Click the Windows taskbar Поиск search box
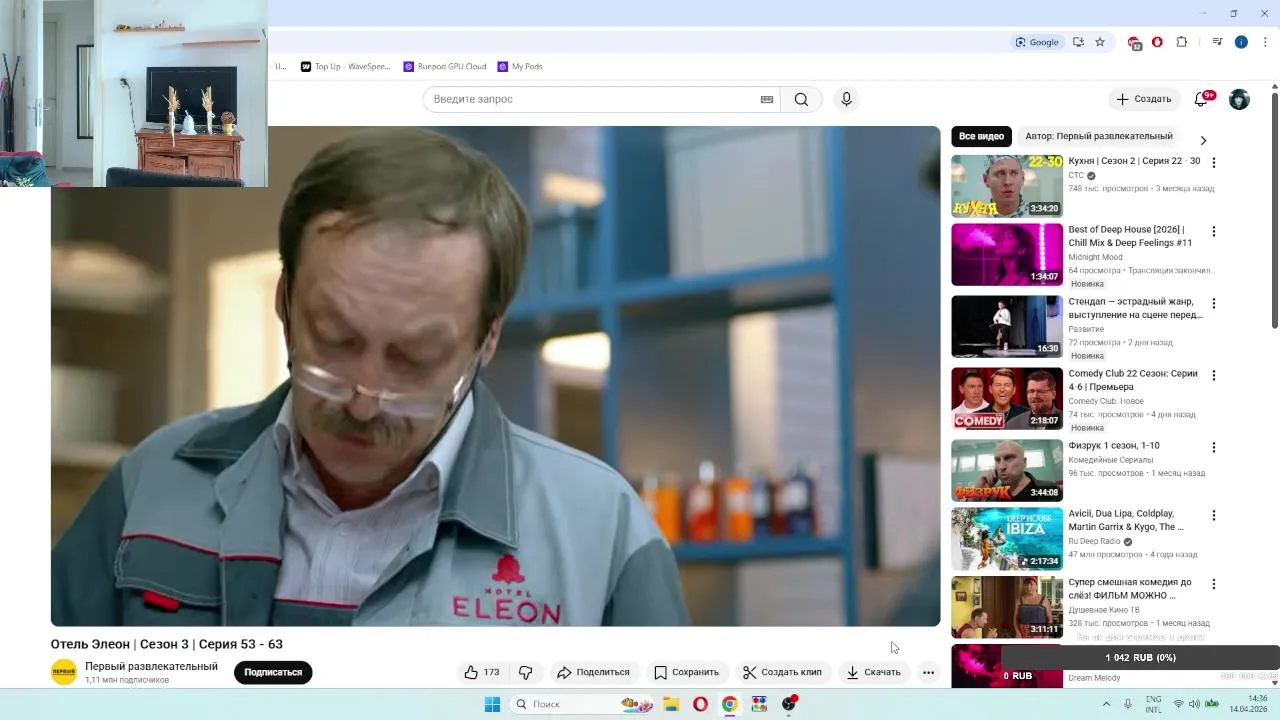 [582, 704]
